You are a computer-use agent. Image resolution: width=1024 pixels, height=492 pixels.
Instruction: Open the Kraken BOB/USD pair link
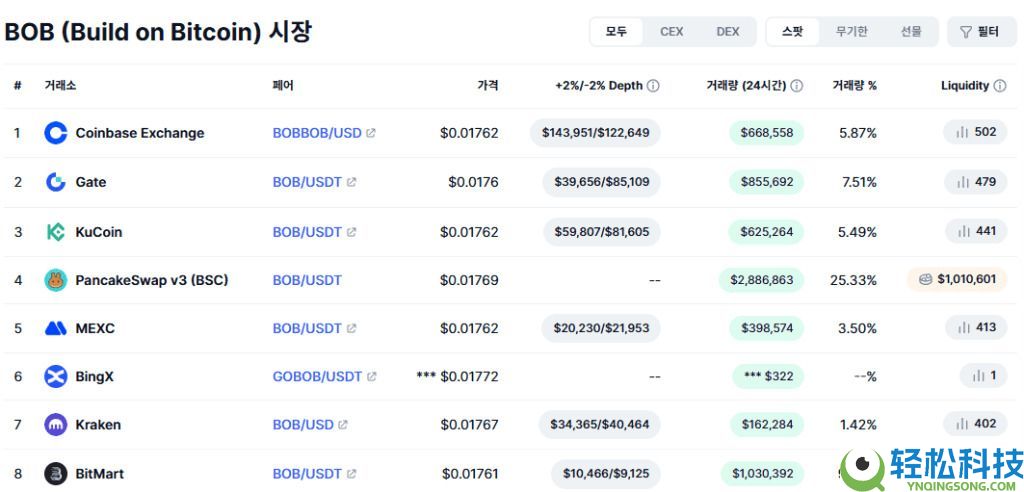point(303,424)
